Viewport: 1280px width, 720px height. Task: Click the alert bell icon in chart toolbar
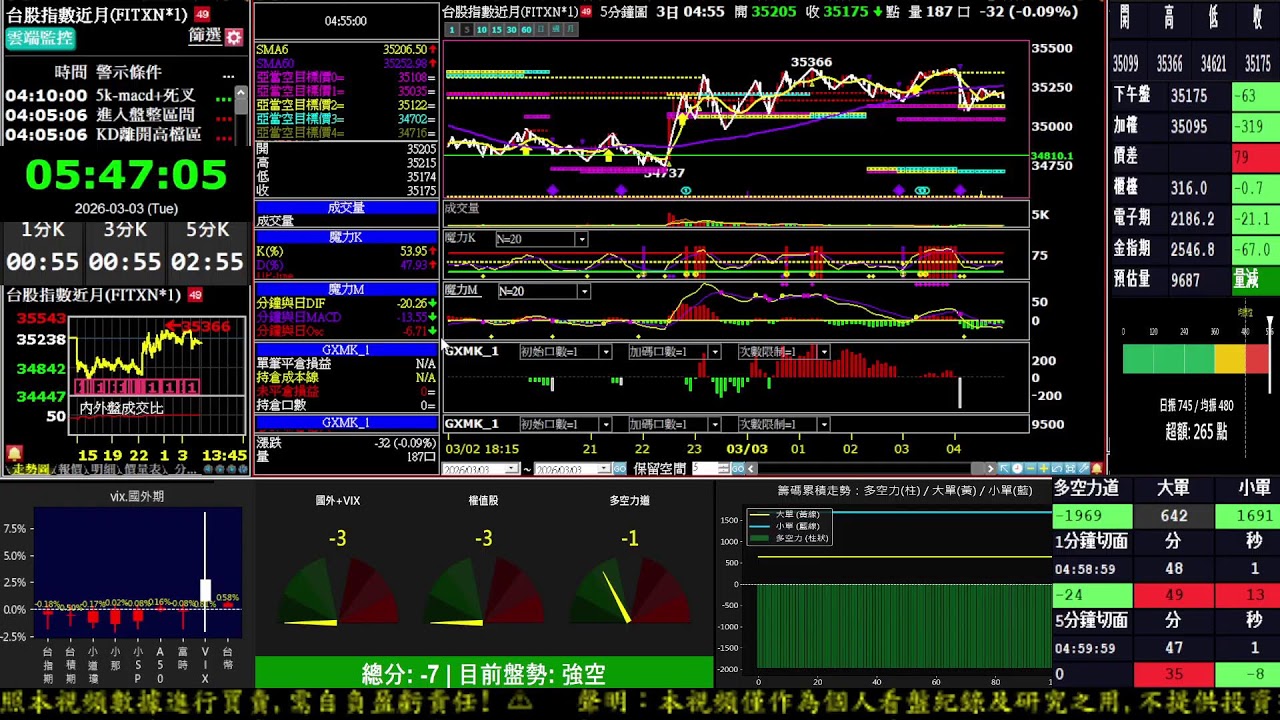pyautogui.click(x=1096, y=468)
